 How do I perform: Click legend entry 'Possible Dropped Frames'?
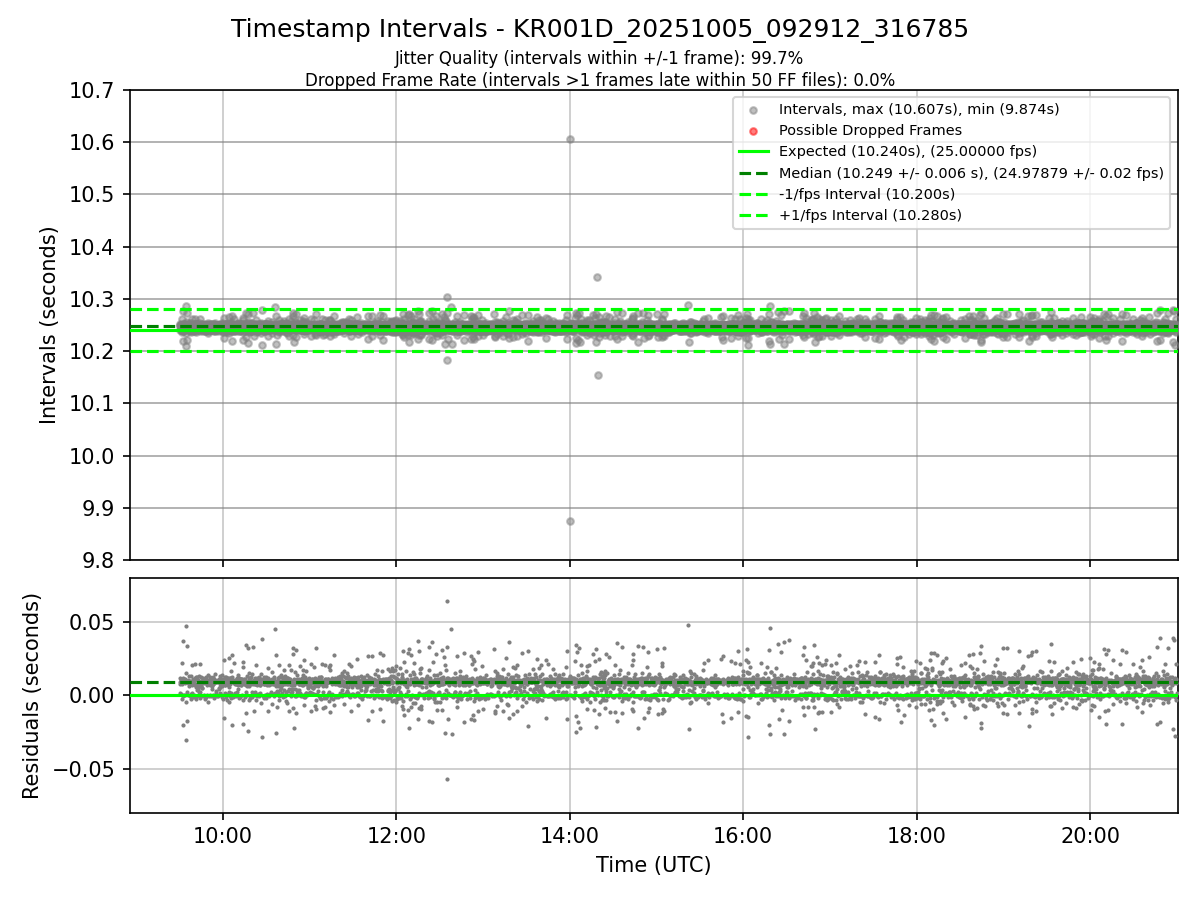point(870,130)
